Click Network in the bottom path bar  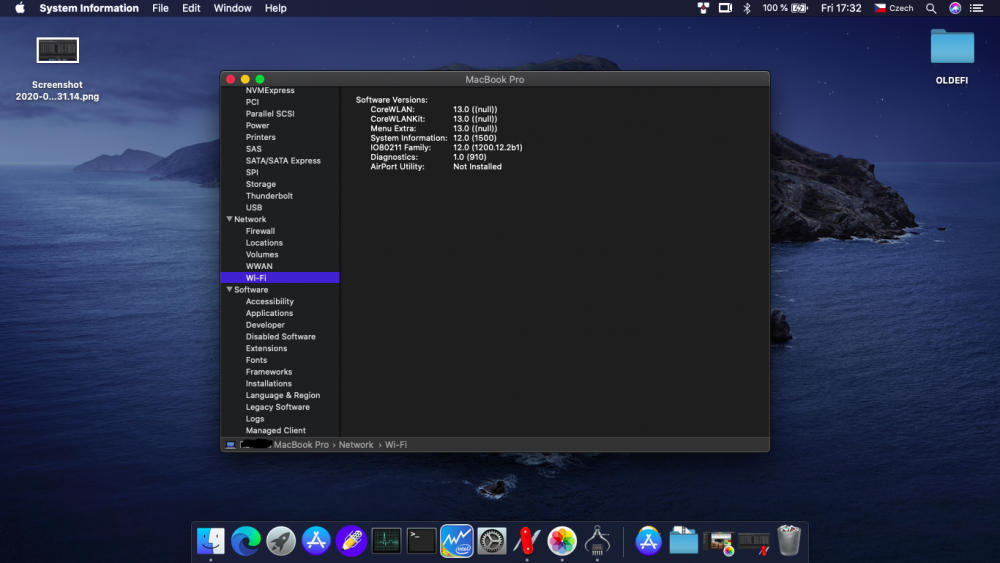tap(356, 445)
